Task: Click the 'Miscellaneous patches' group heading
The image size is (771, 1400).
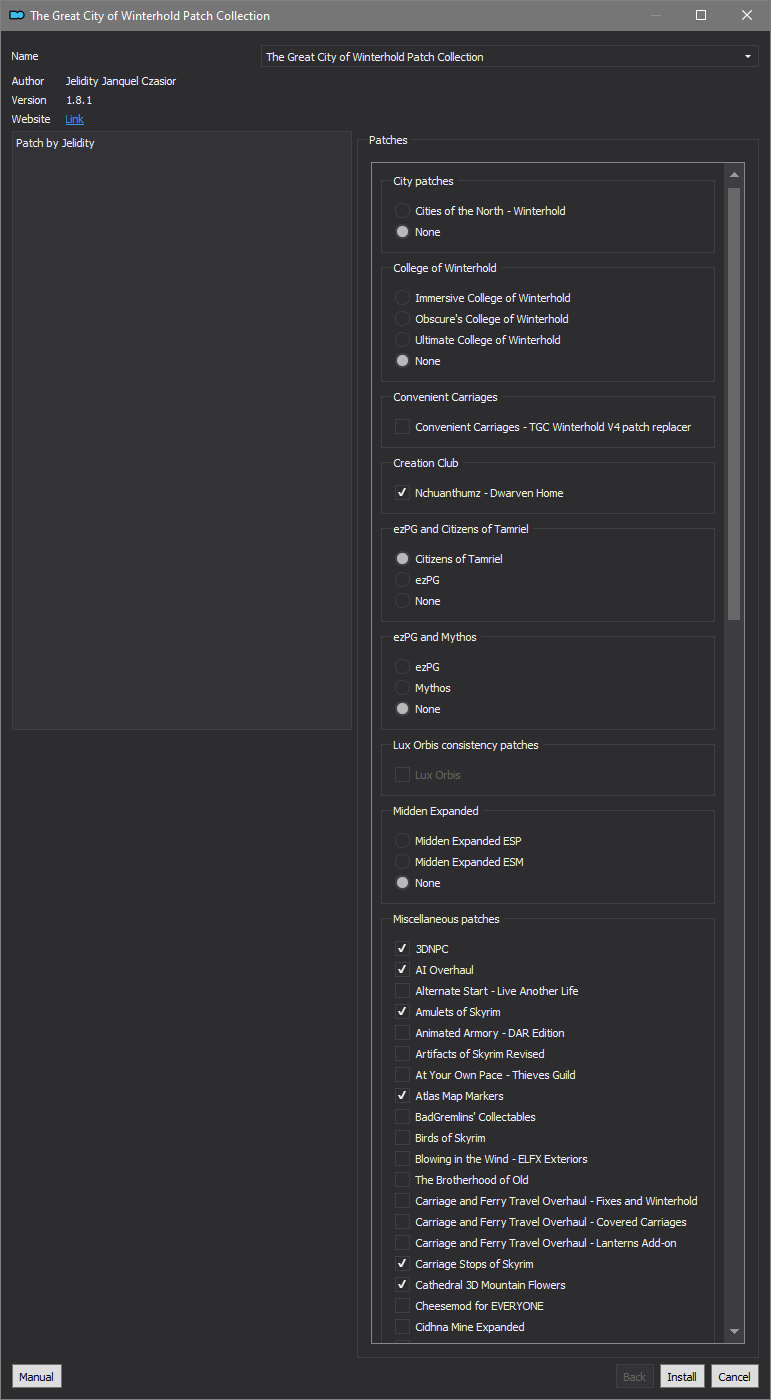Action: pos(446,919)
